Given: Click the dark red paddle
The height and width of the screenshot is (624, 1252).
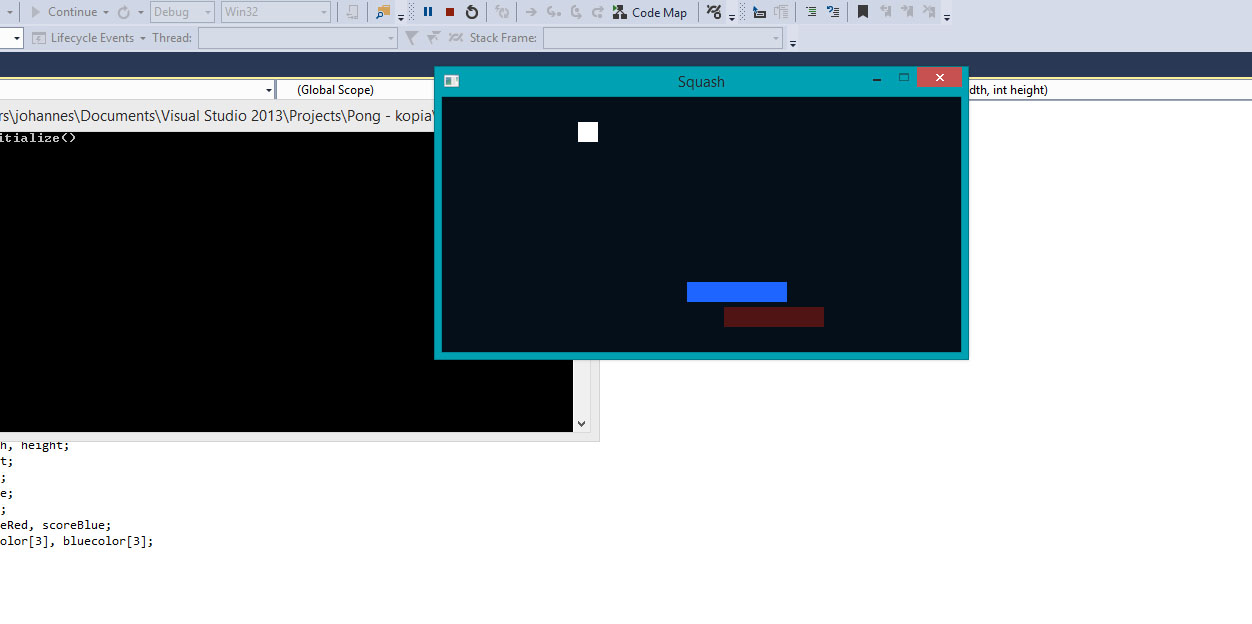Looking at the screenshot, I should 773,317.
